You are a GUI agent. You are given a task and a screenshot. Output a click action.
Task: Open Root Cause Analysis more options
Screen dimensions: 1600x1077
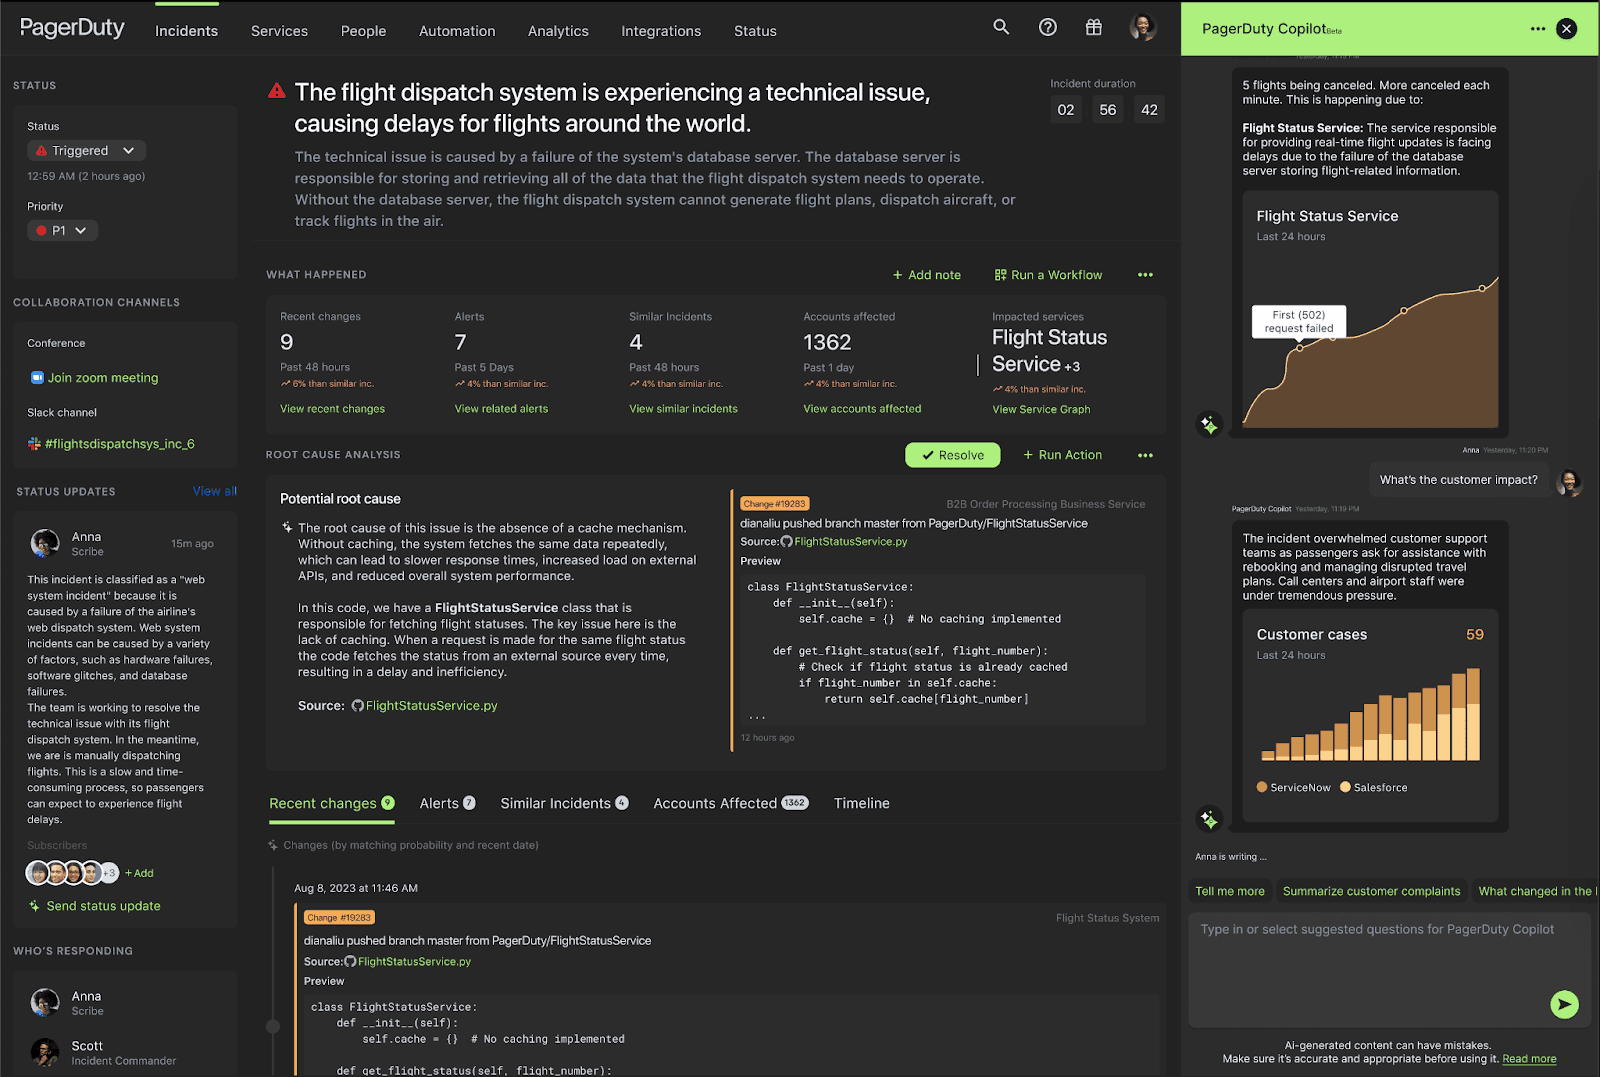1145,455
